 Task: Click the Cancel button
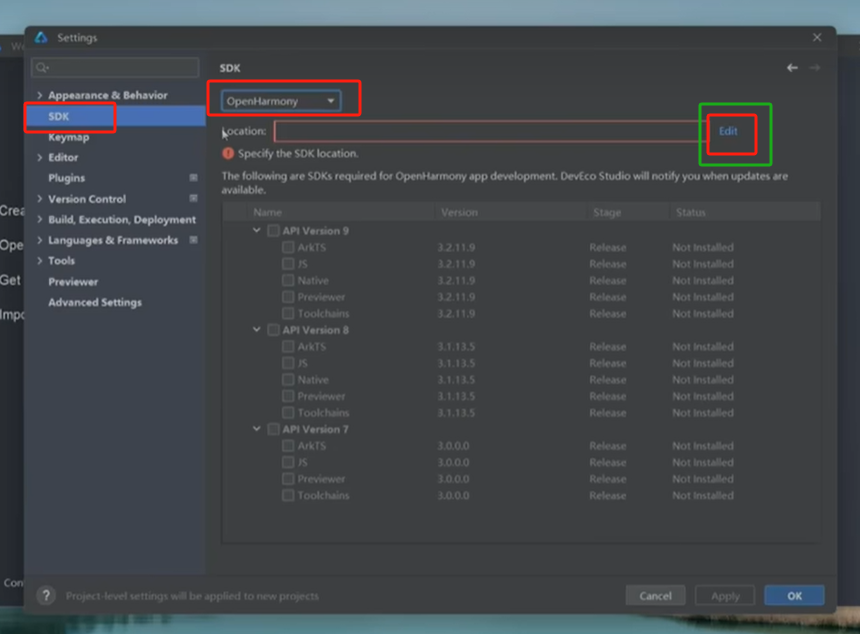655,596
